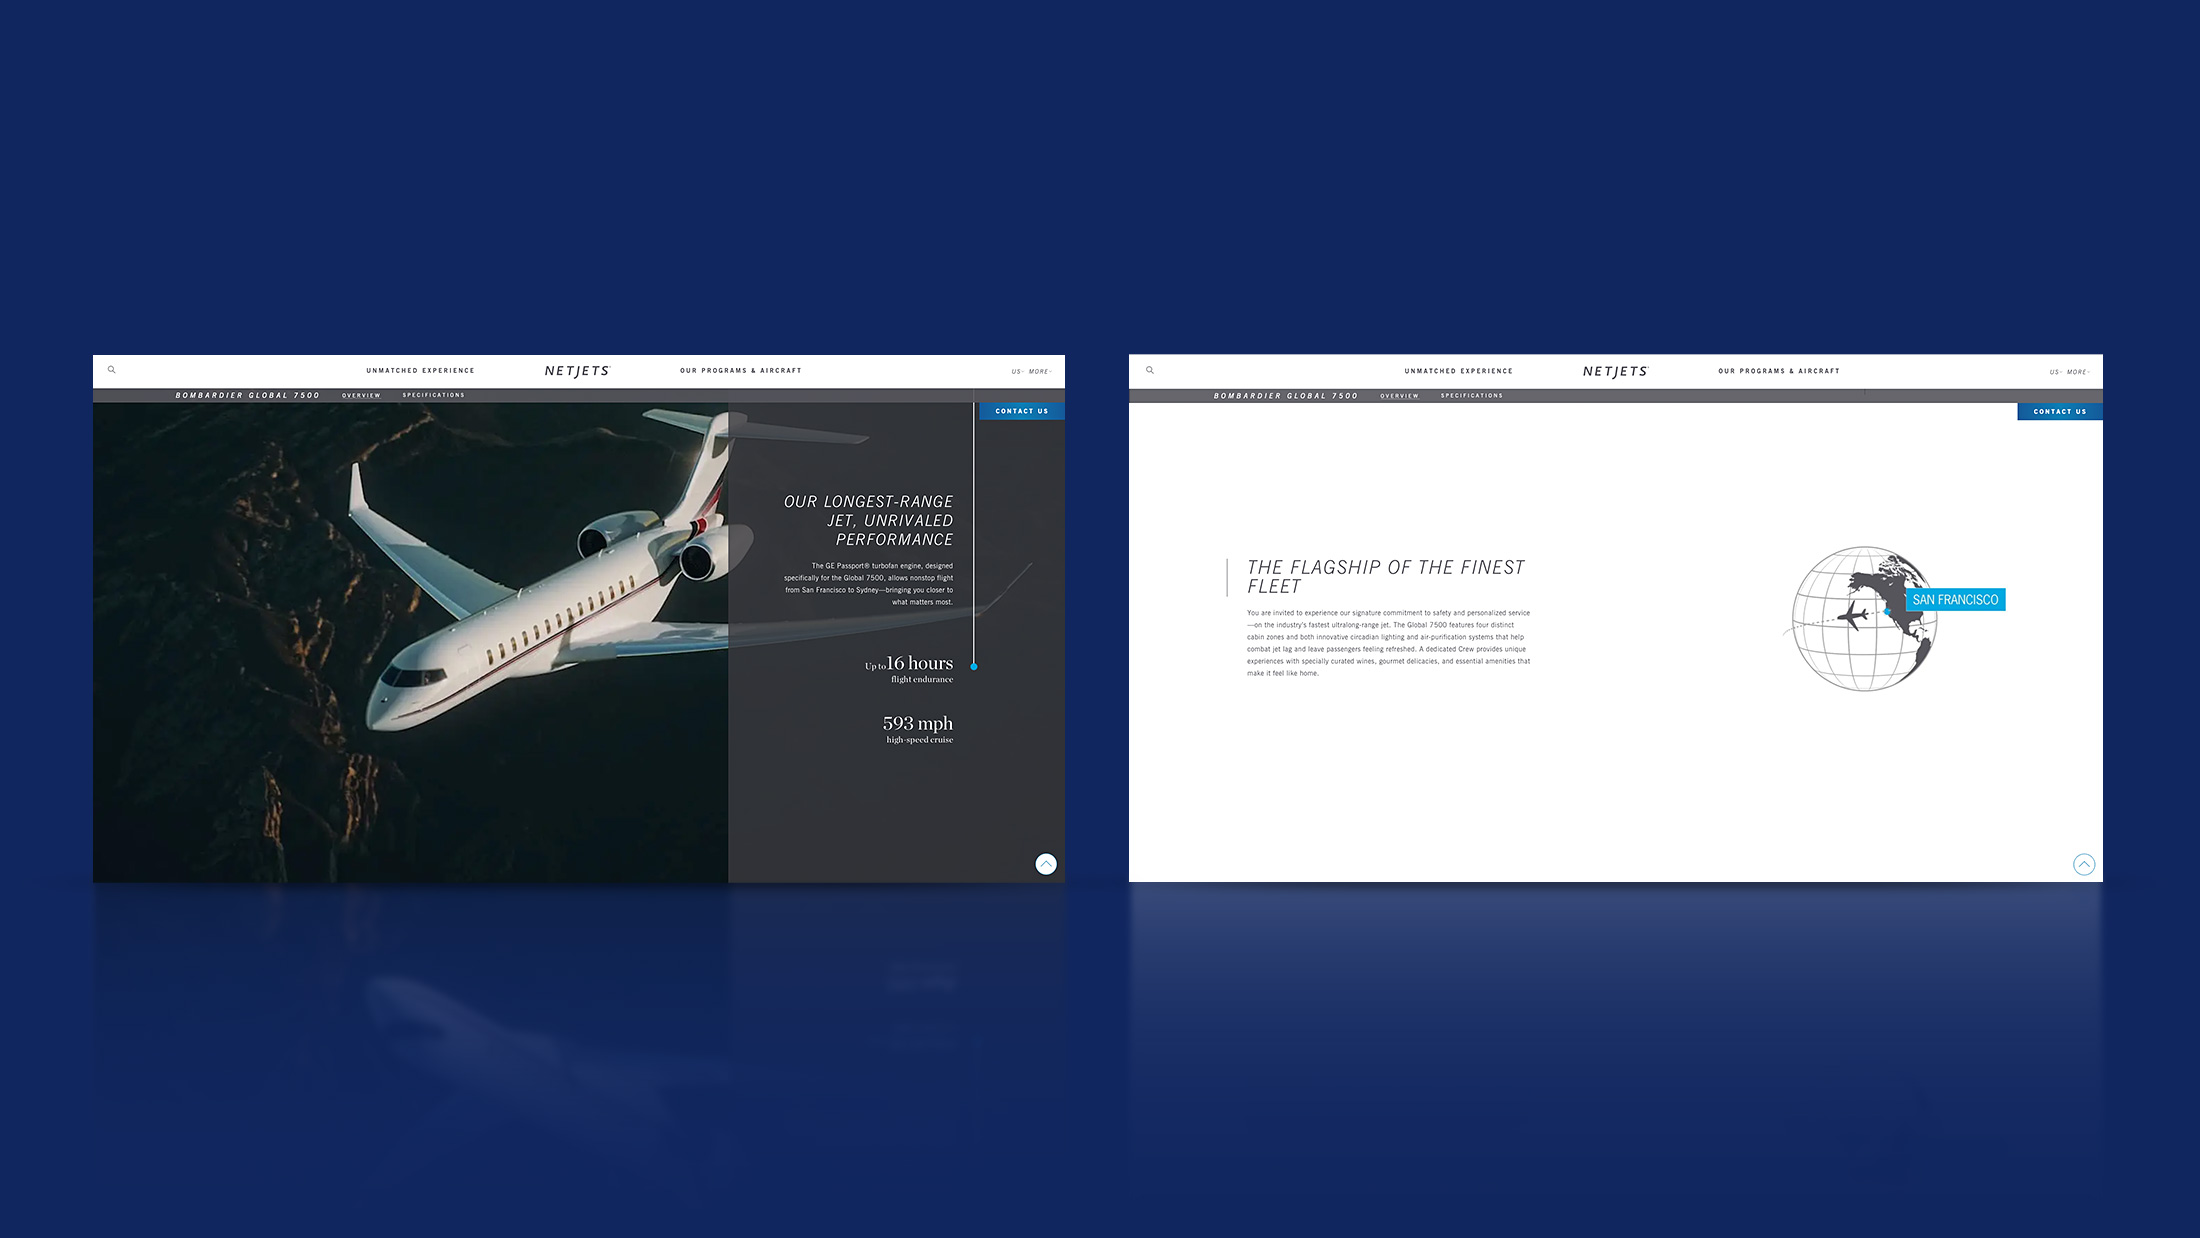Viewport: 2200px width, 1238px height.
Task: Click the search icon on the jet photo page
Action: (112, 370)
